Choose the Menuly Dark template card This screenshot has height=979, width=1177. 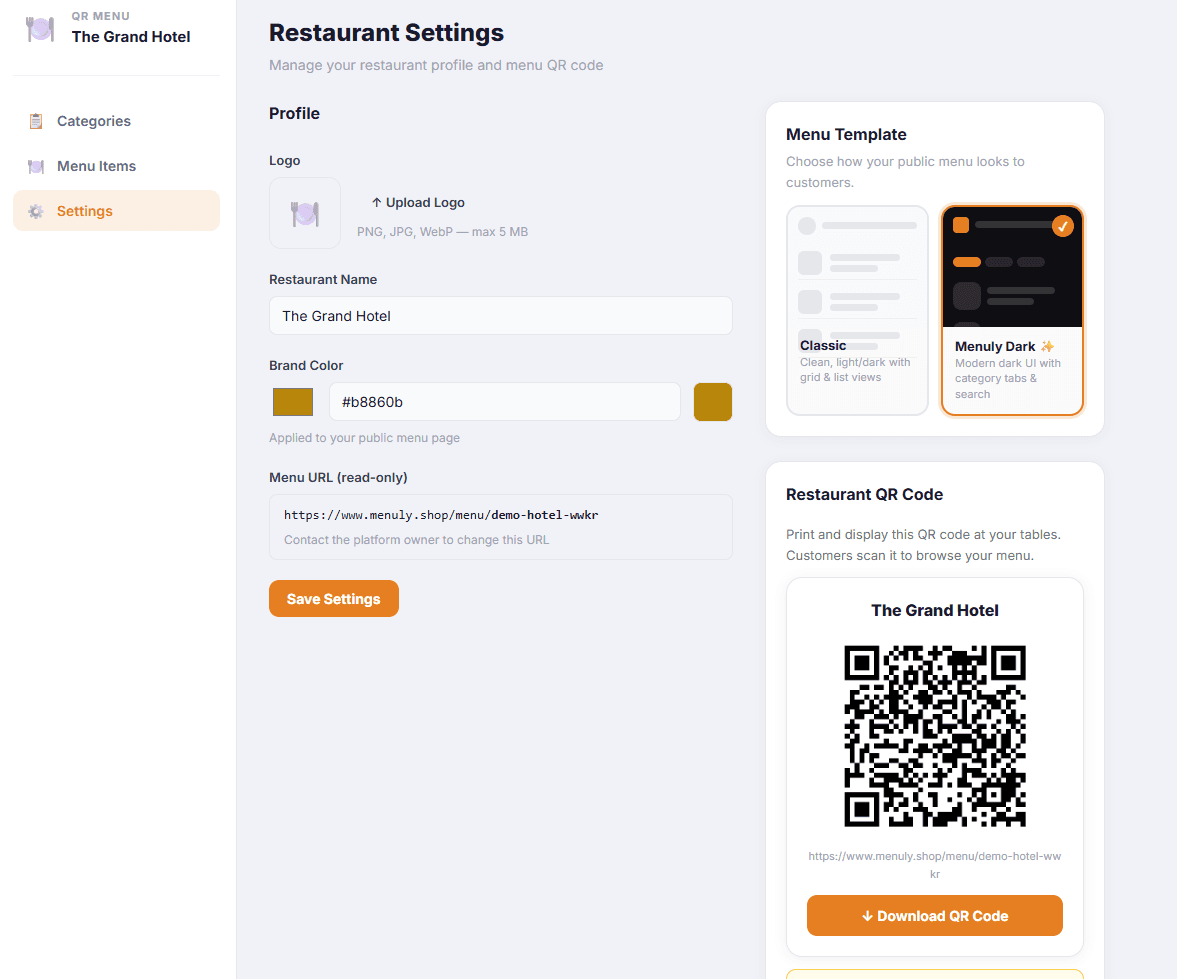(x=1012, y=310)
